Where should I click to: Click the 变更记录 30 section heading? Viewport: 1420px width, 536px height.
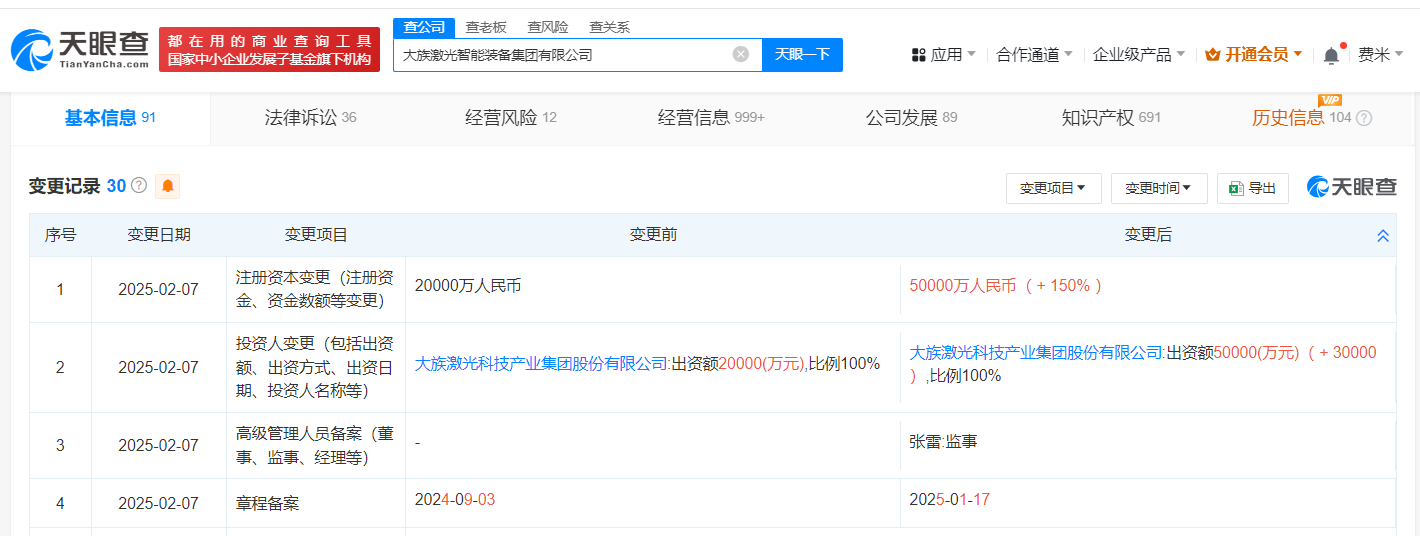pyautogui.click(x=77, y=186)
